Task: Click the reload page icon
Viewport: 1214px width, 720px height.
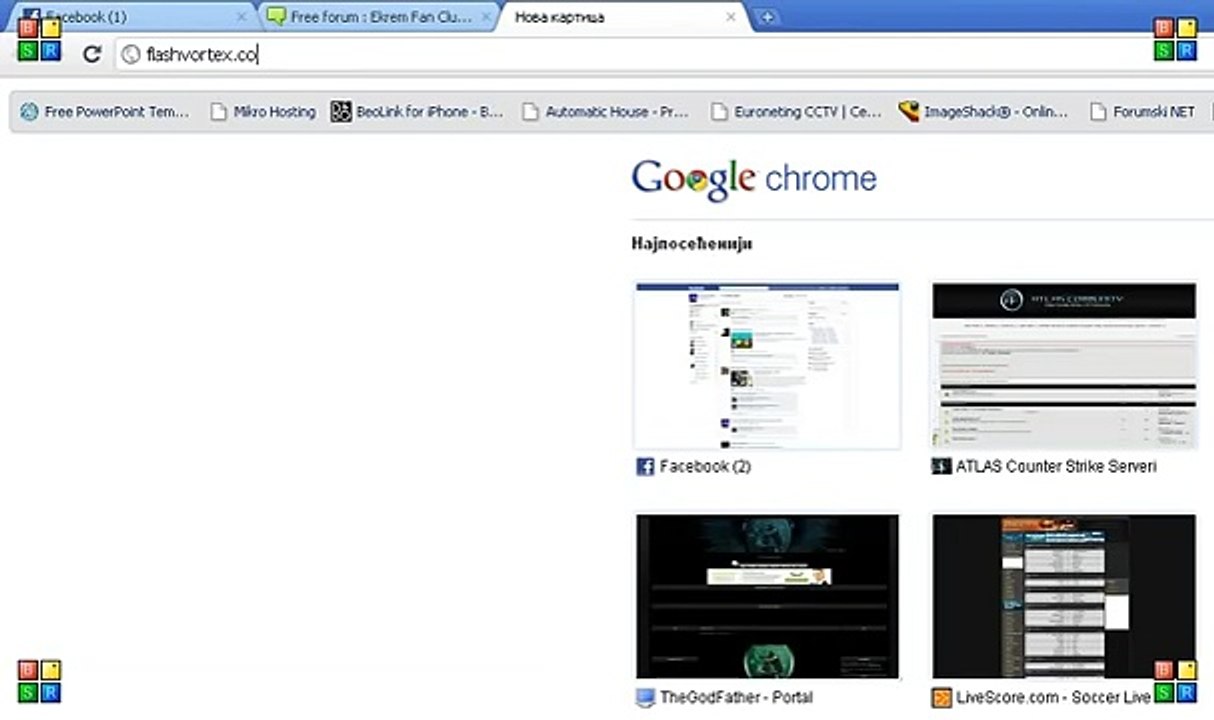Action: (x=92, y=55)
